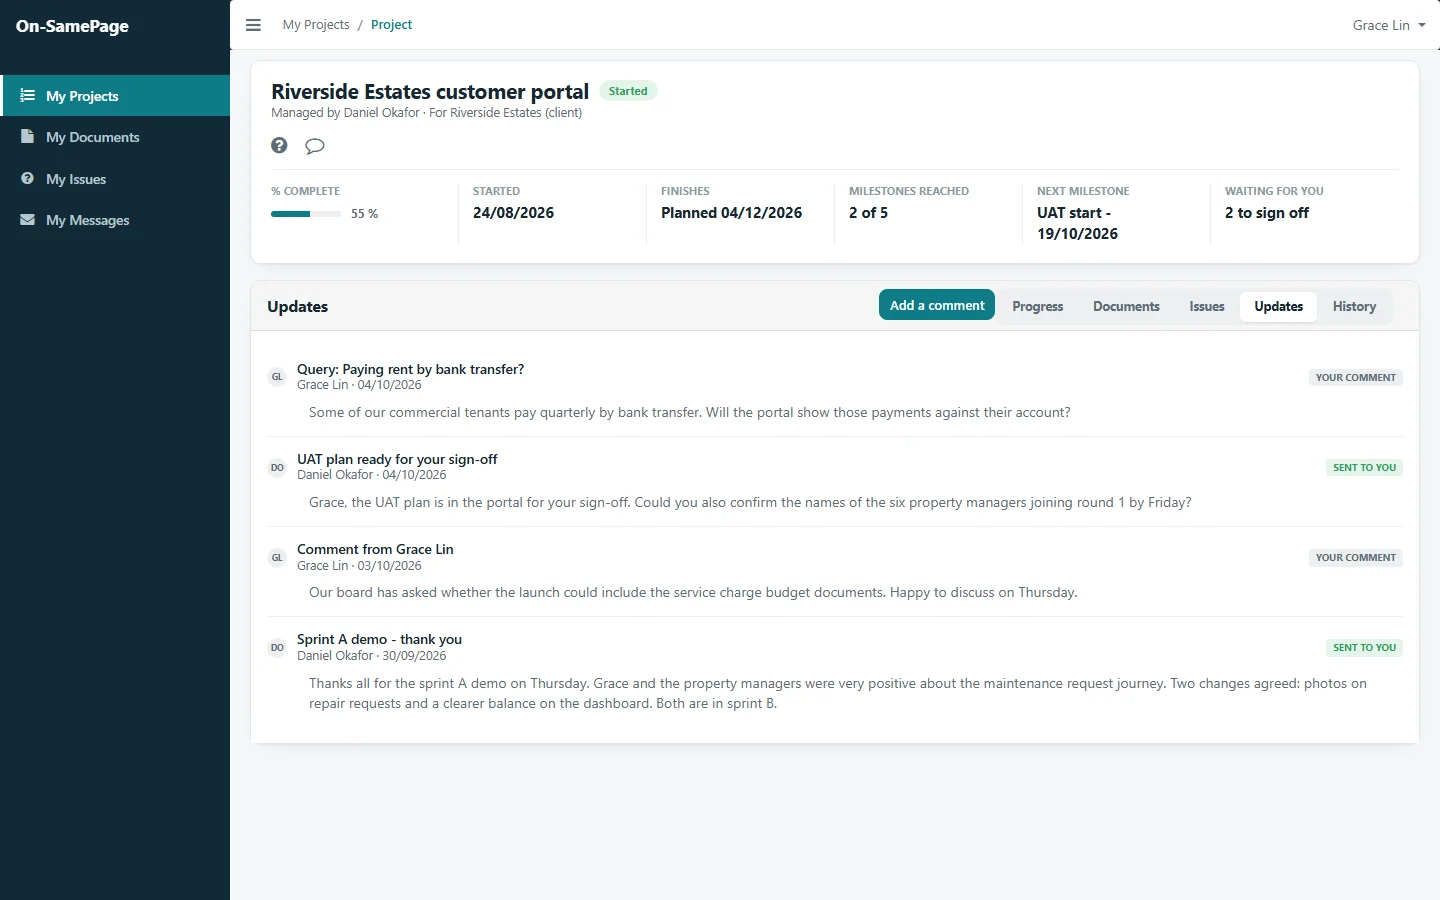Open the Grace Lin user dropdown
1440x900 pixels.
(1389, 25)
